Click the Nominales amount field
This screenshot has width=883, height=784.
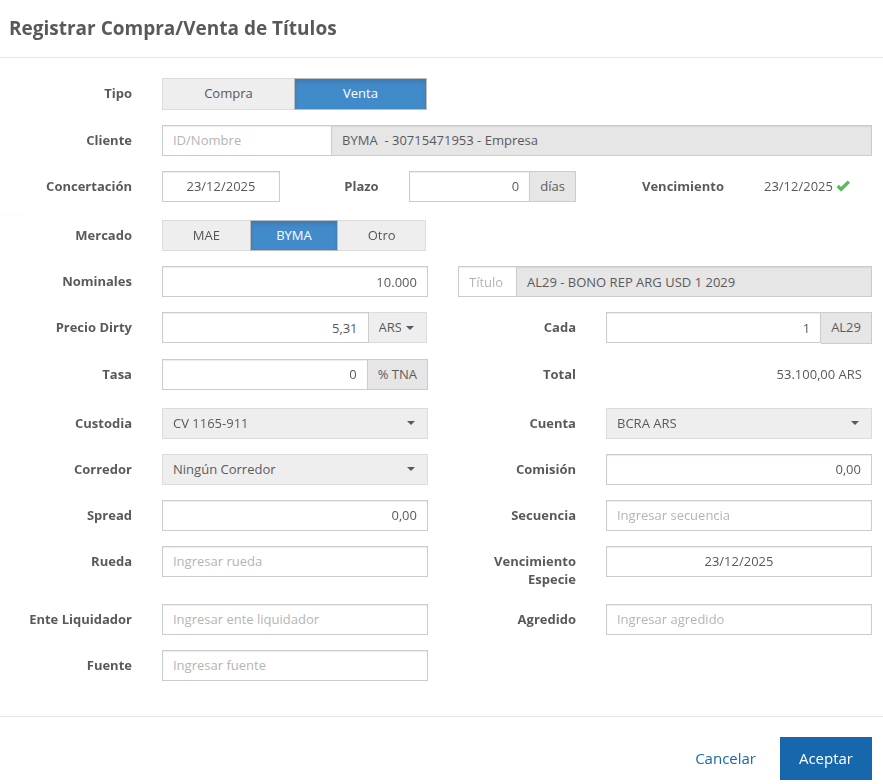[x=294, y=282]
